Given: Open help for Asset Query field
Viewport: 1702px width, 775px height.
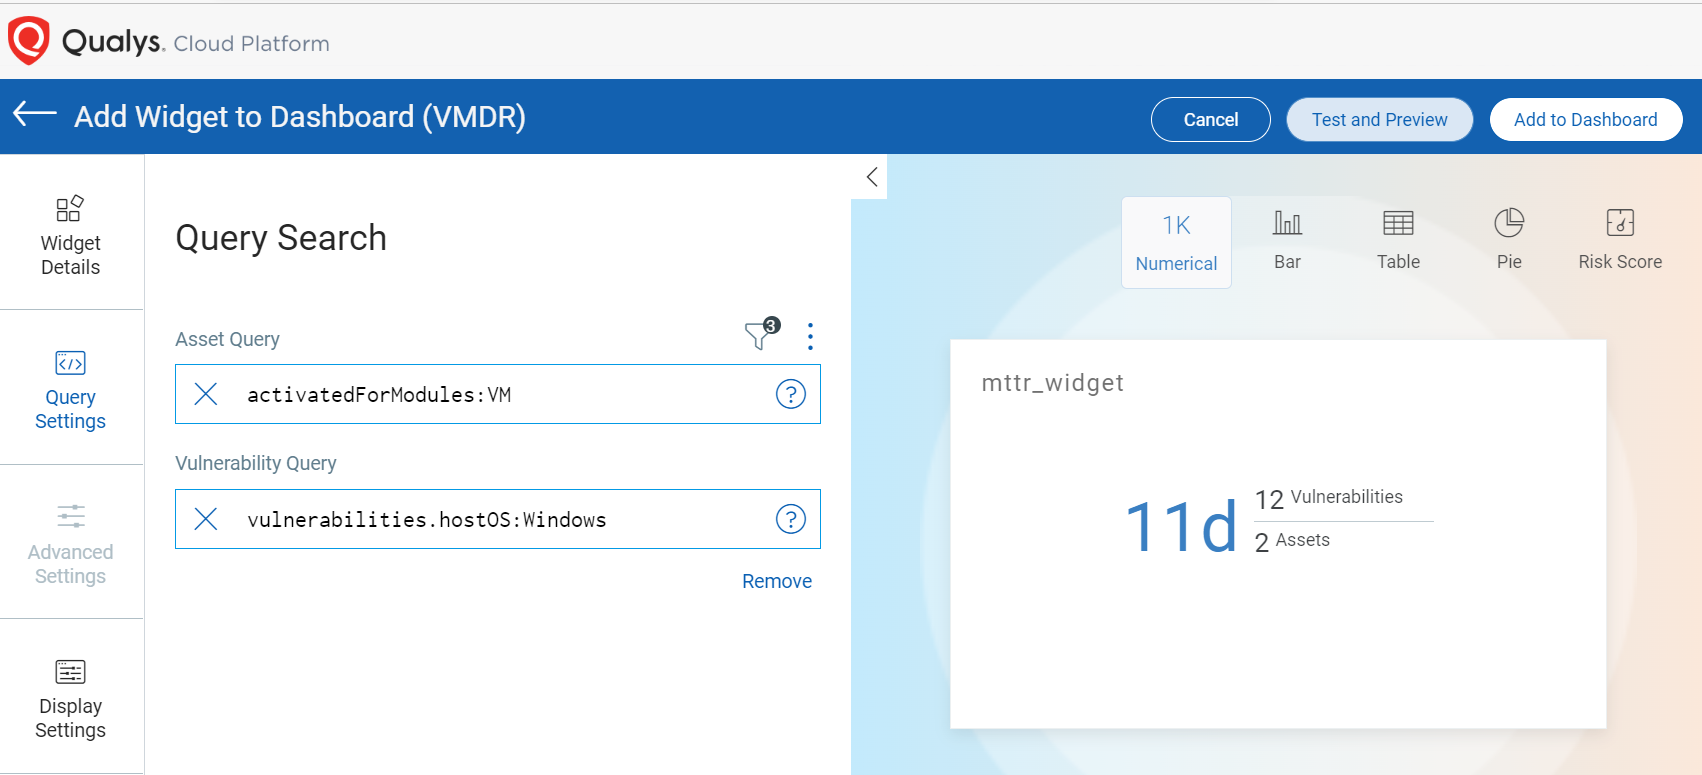Looking at the screenshot, I should pos(790,394).
